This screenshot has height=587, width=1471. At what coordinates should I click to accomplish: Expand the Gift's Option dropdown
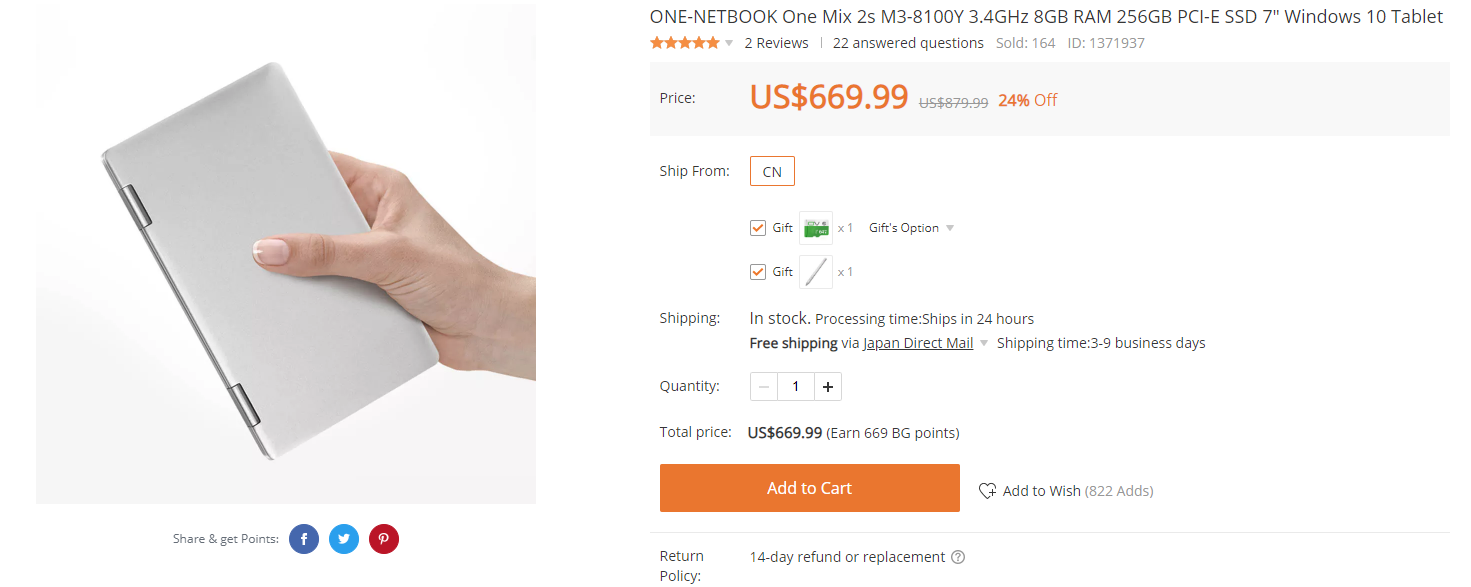click(911, 228)
